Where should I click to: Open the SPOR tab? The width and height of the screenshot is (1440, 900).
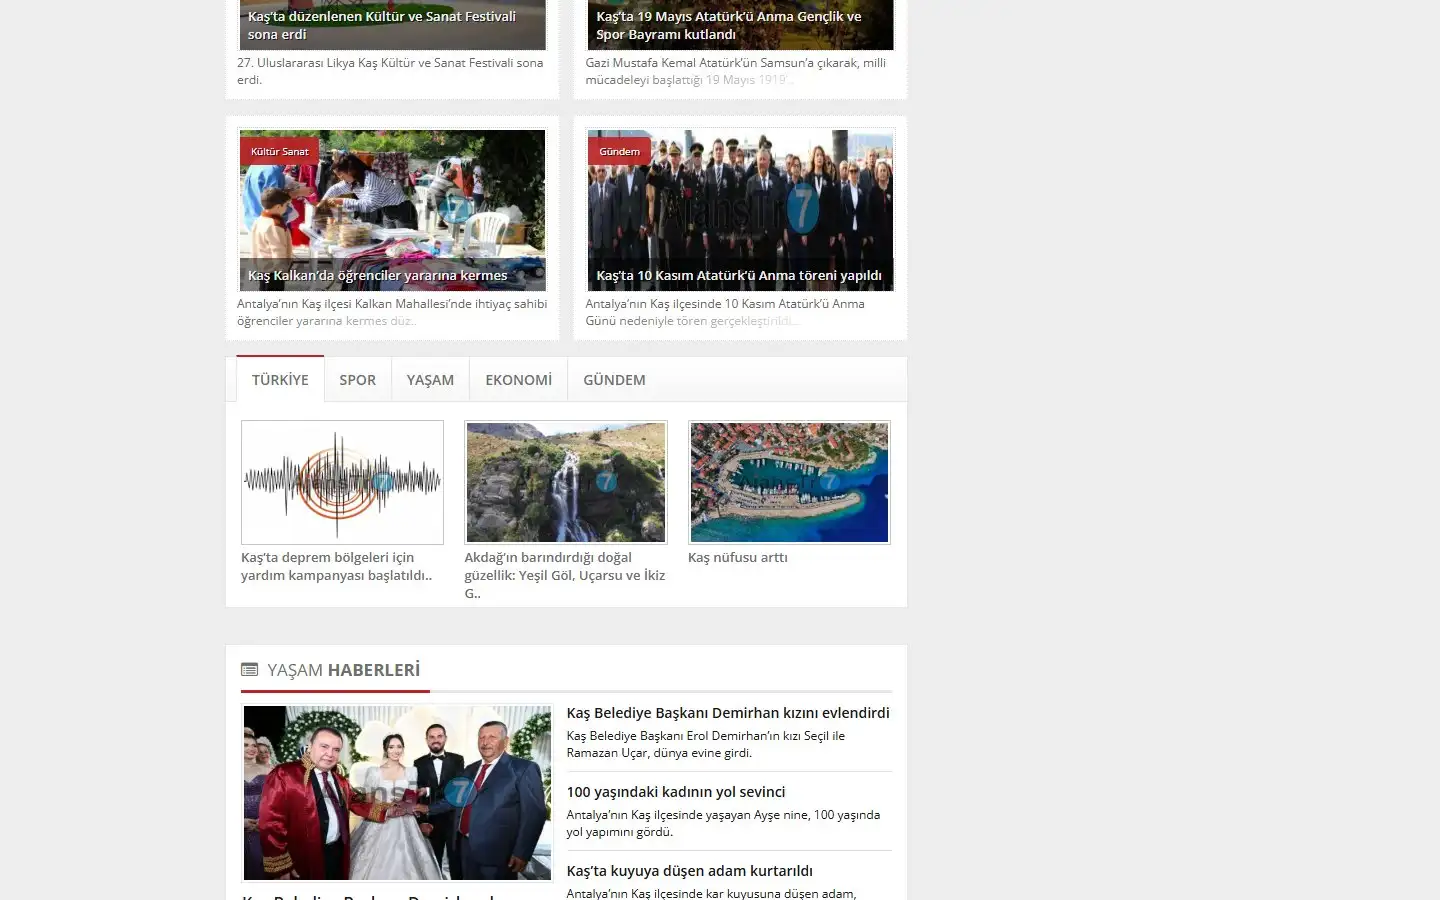coord(357,380)
